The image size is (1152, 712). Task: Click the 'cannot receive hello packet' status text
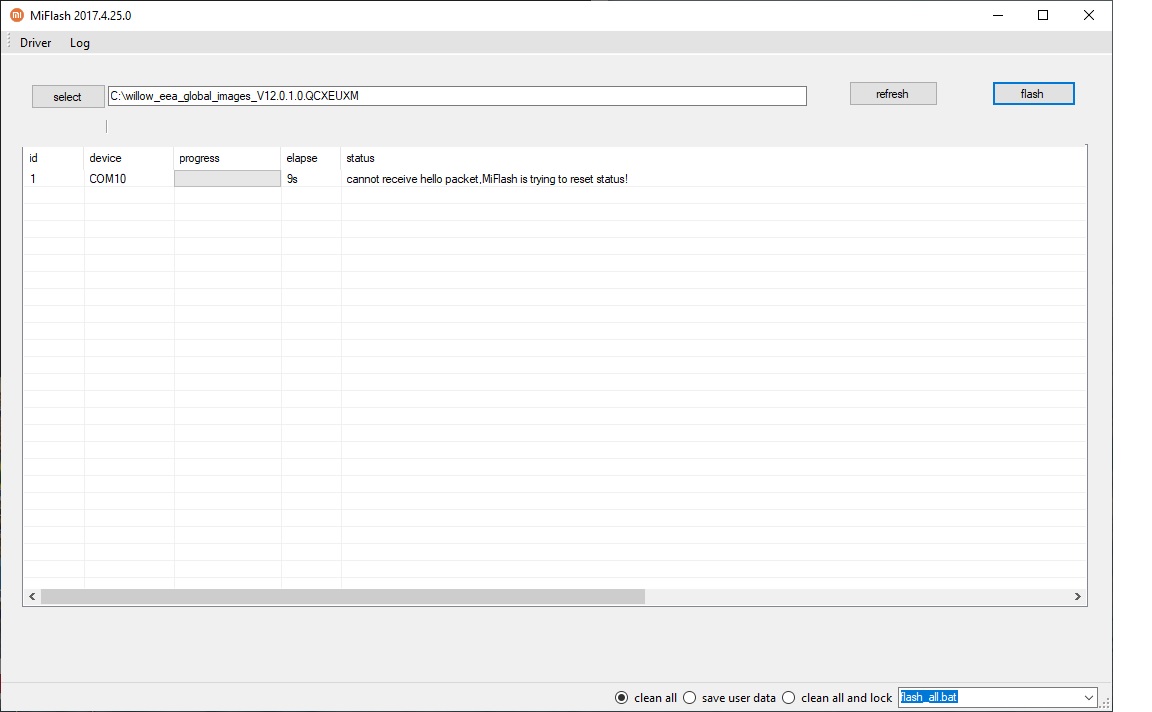(x=486, y=179)
